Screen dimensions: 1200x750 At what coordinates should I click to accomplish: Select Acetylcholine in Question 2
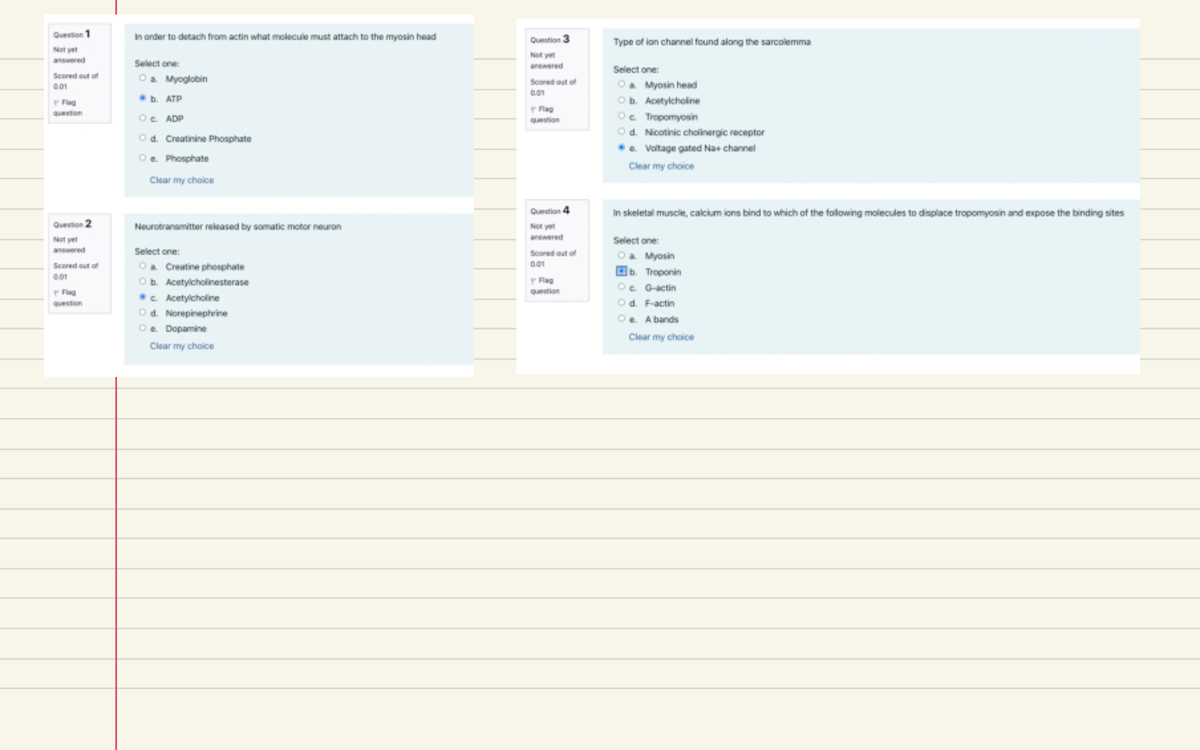point(143,298)
